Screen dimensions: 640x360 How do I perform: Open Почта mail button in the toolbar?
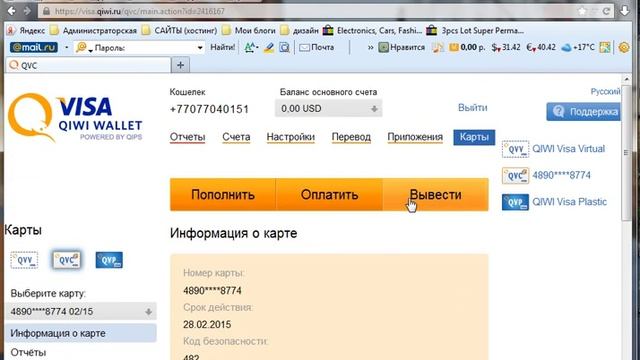click(317, 47)
